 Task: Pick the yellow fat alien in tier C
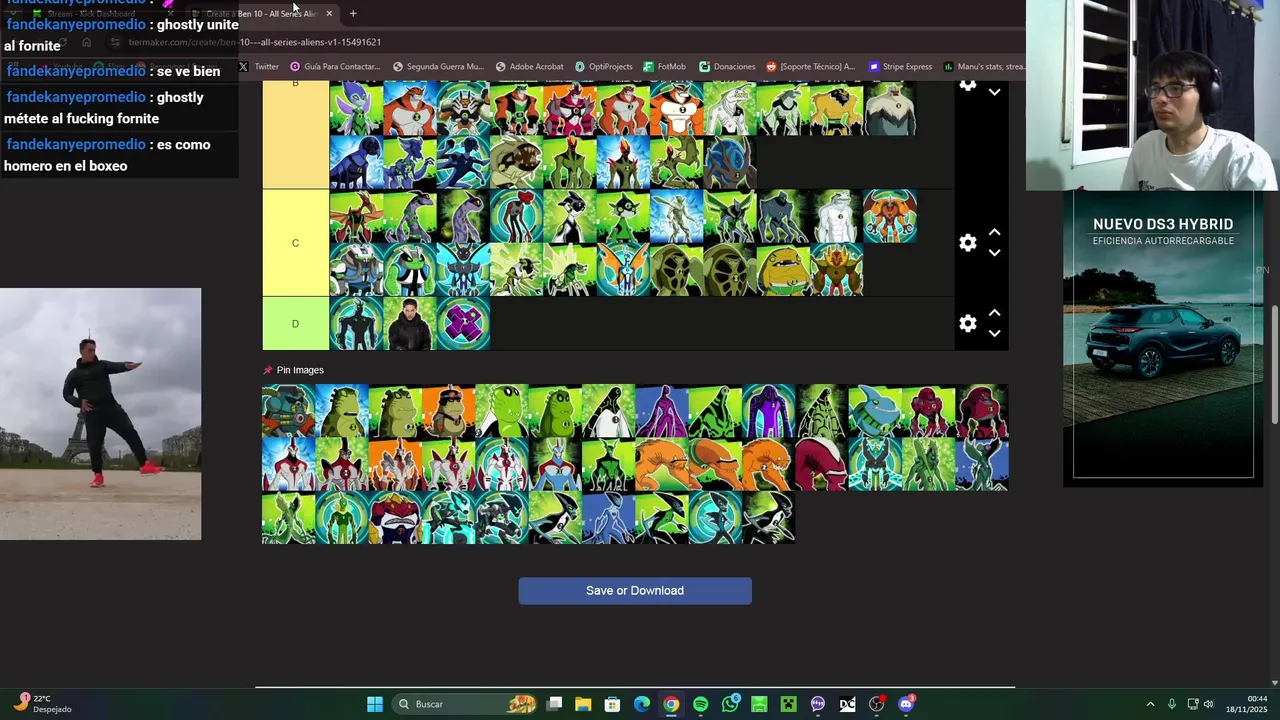click(783, 270)
